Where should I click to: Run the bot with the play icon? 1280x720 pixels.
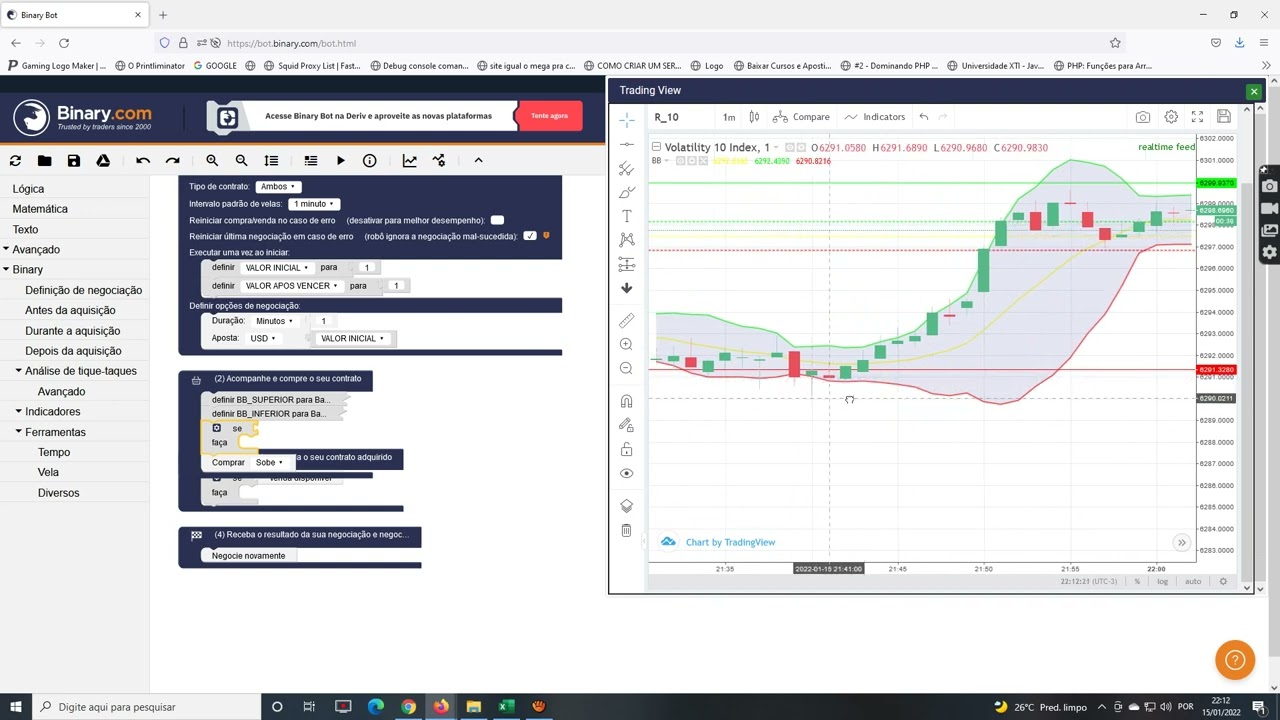(340, 160)
